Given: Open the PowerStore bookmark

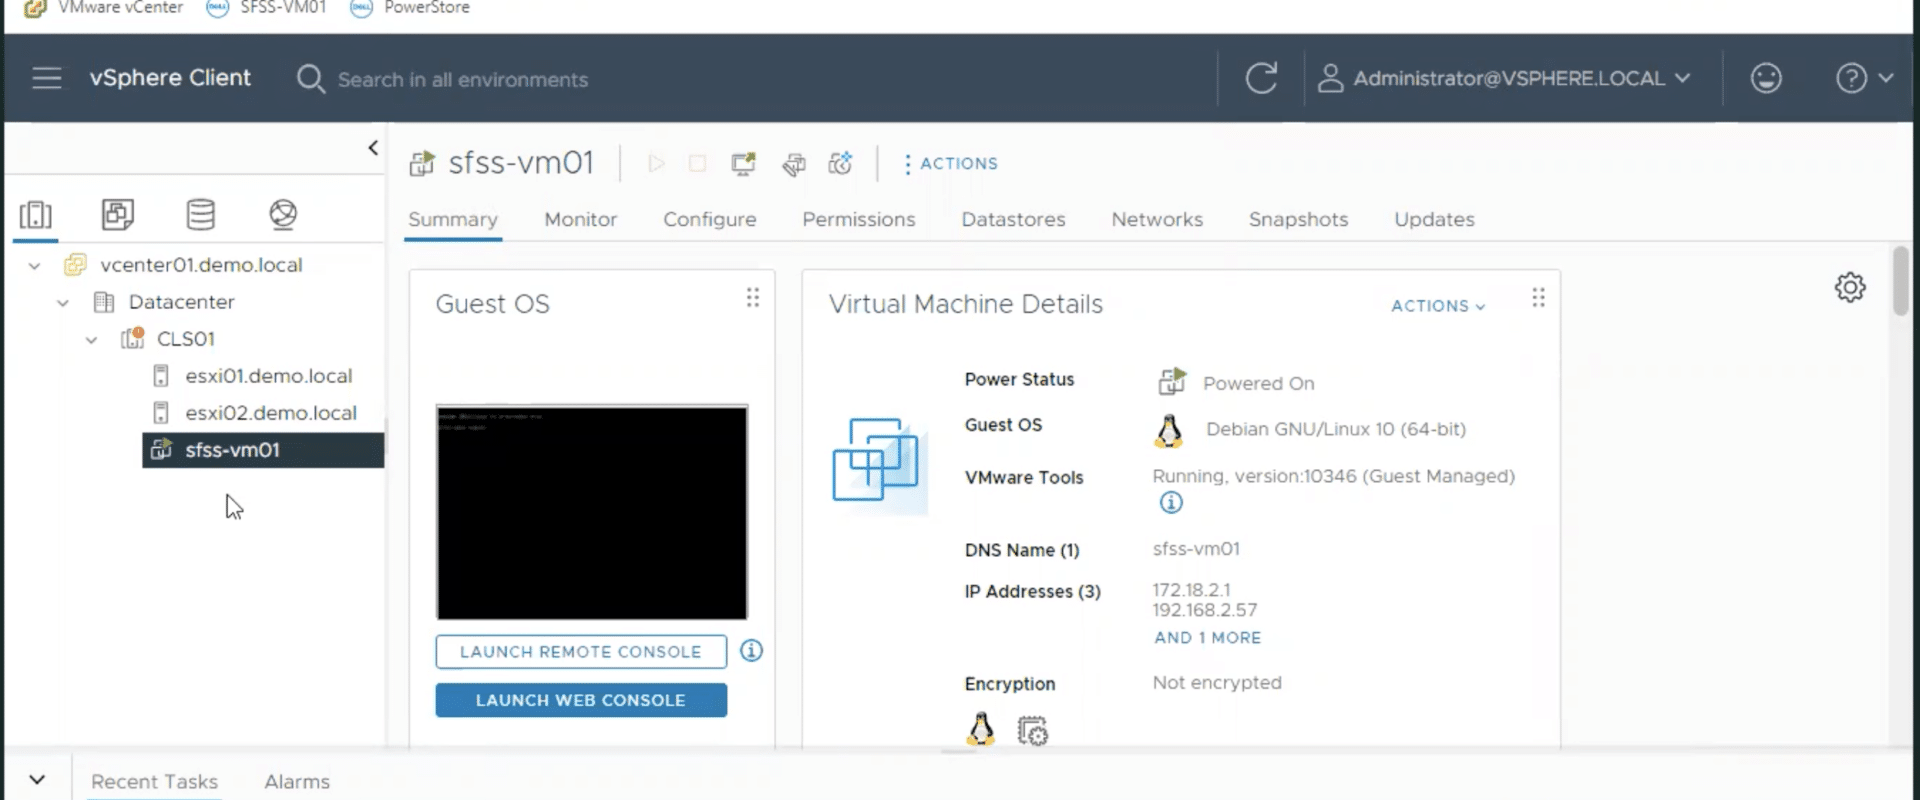Looking at the screenshot, I should pyautogui.click(x=410, y=8).
